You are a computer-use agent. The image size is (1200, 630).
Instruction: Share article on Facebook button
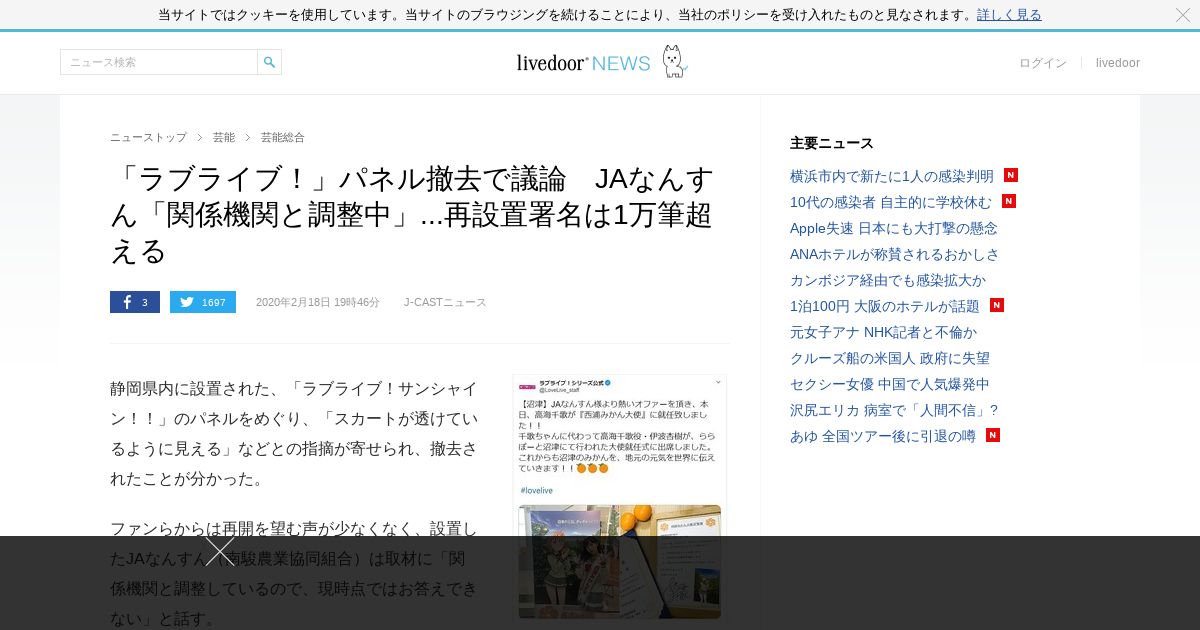pyautogui.click(x=135, y=302)
